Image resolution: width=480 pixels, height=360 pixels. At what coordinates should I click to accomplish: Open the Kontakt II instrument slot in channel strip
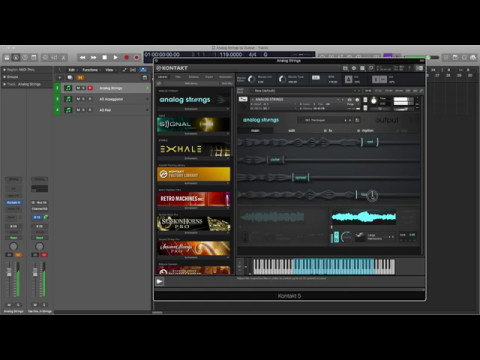click(x=14, y=202)
